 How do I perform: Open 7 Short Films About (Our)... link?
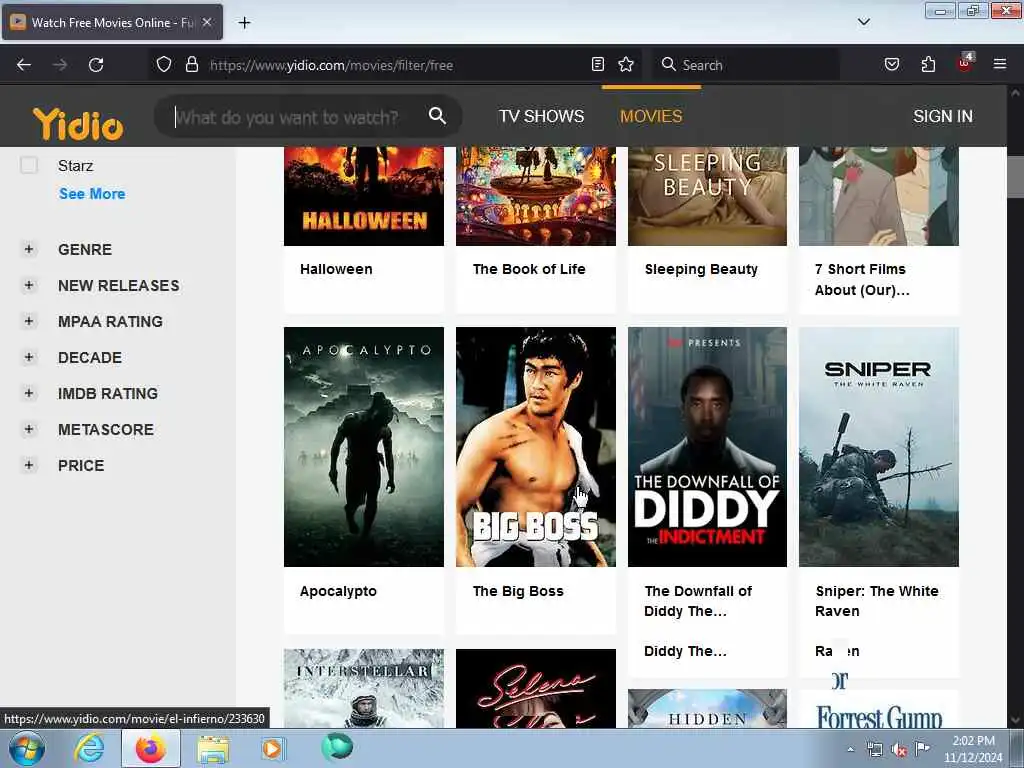pos(862,280)
